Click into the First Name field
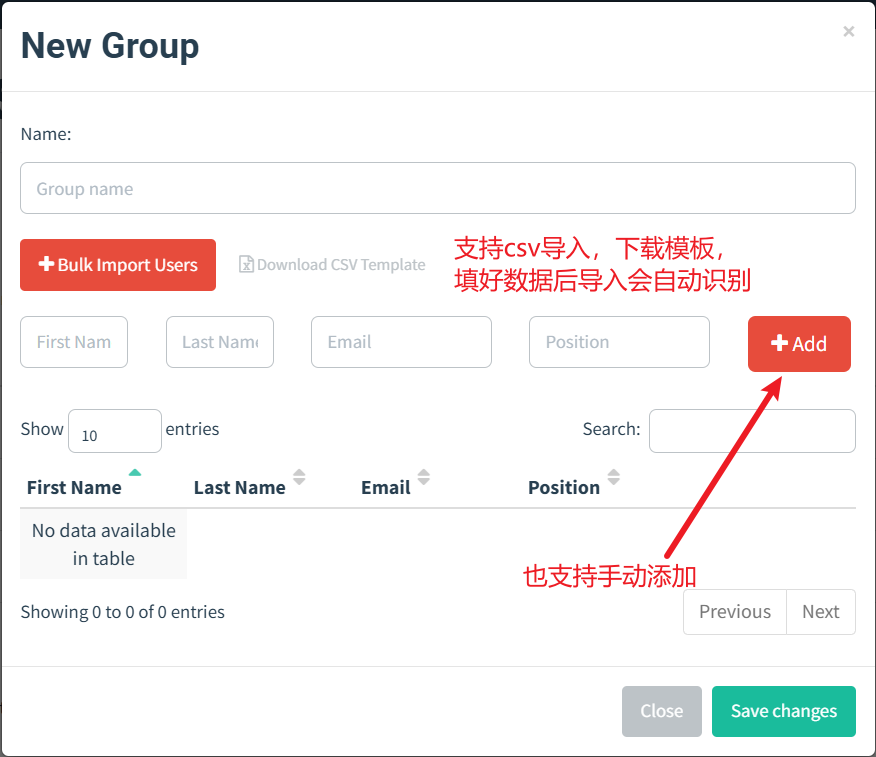876x757 pixels. (74, 342)
